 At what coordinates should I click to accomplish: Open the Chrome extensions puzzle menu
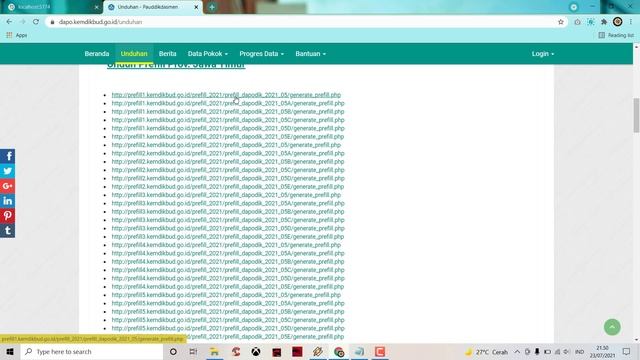(604, 22)
